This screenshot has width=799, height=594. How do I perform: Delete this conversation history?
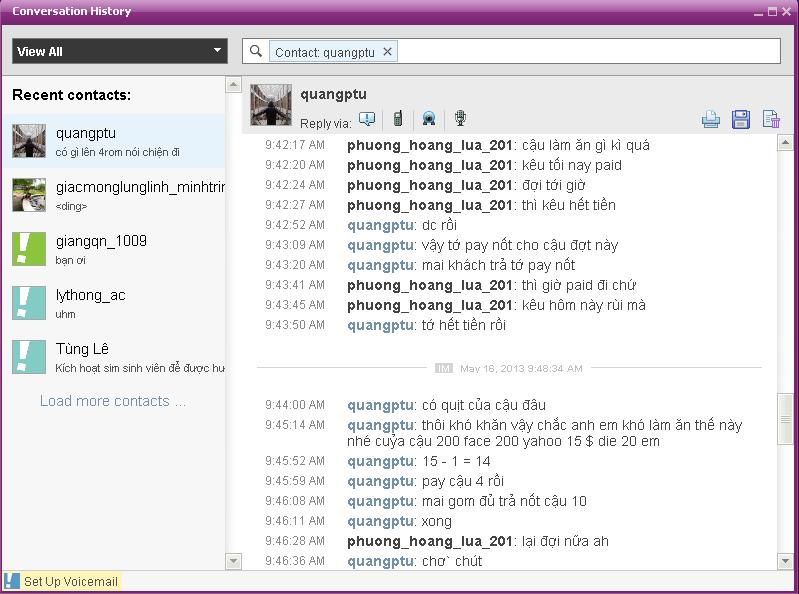coord(771,119)
